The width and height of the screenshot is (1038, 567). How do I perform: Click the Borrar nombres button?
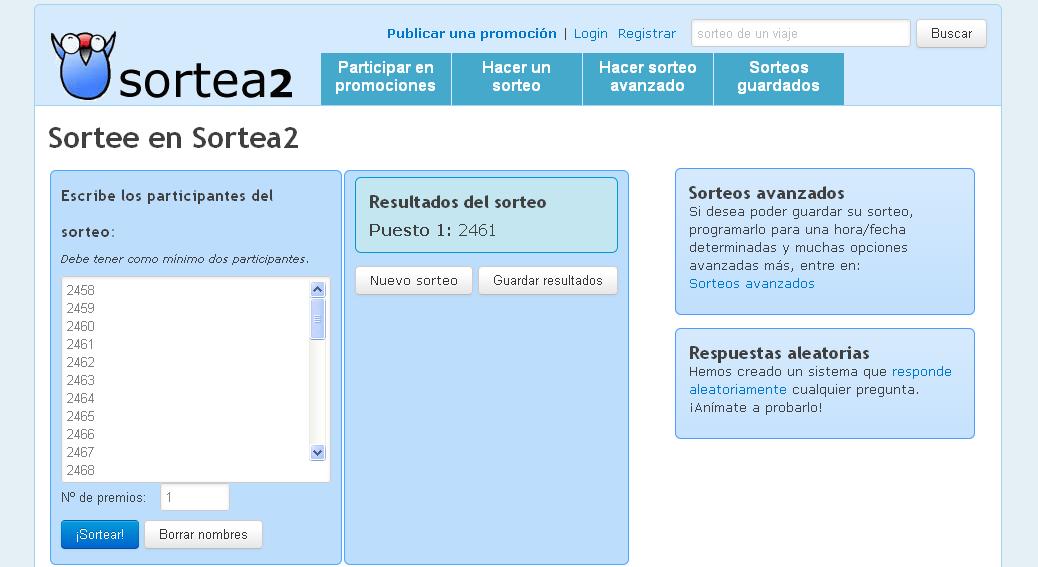203,535
